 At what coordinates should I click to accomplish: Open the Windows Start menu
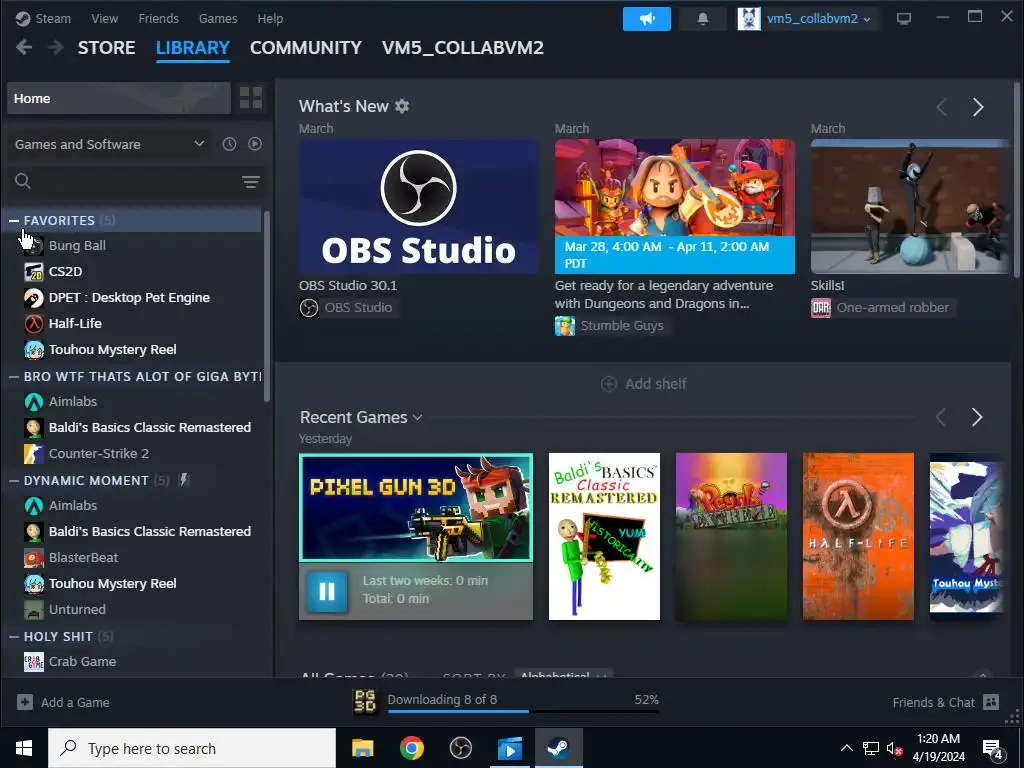[24, 748]
